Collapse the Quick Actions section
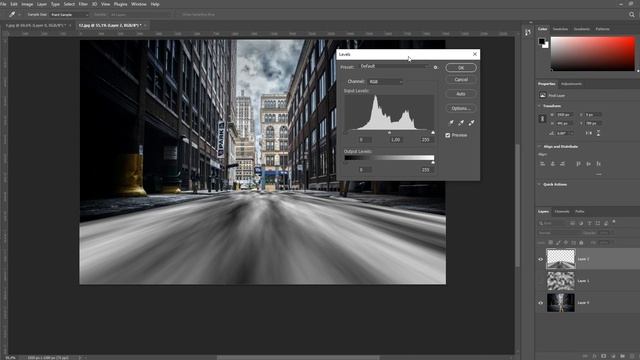 (539, 184)
